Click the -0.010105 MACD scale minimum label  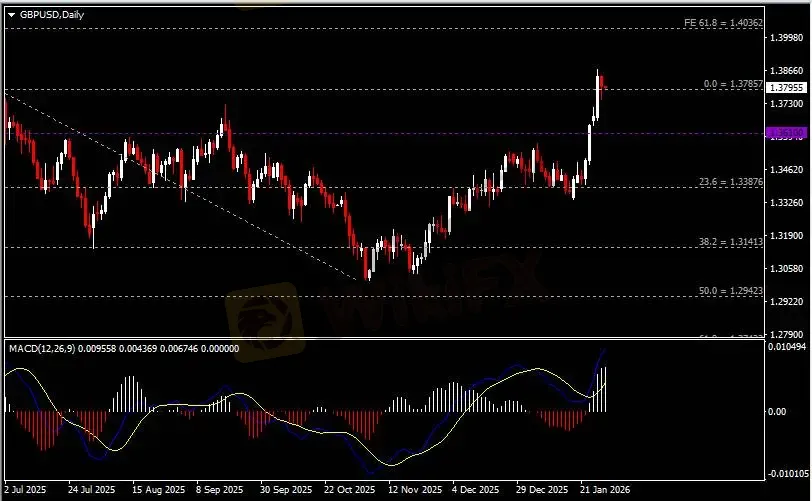click(x=786, y=474)
